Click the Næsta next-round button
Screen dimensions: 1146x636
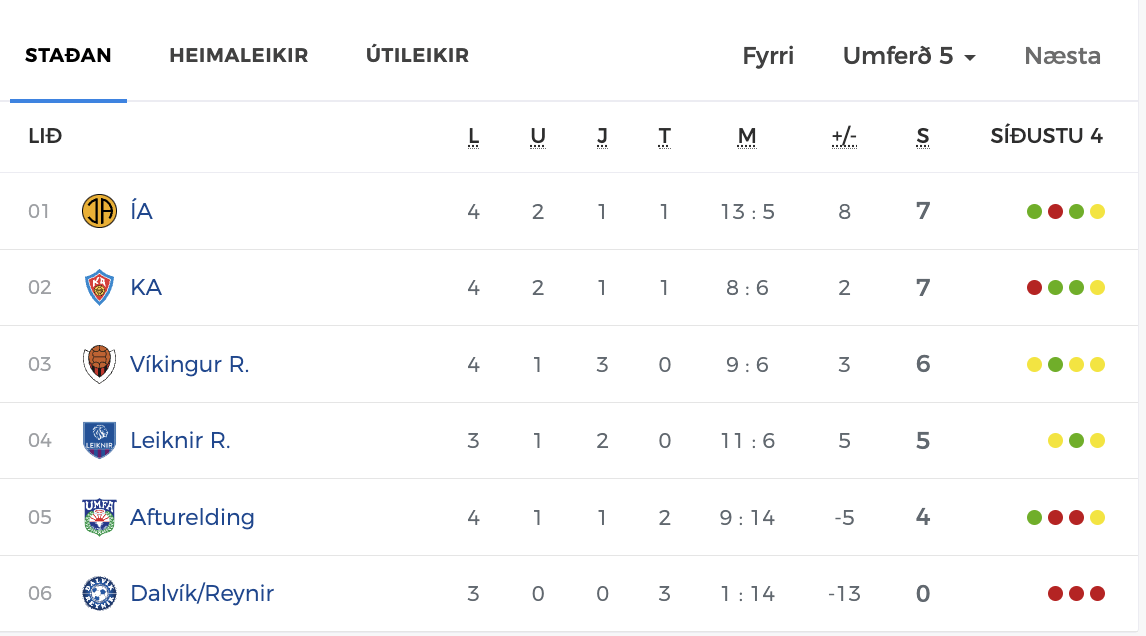coord(1062,56)
